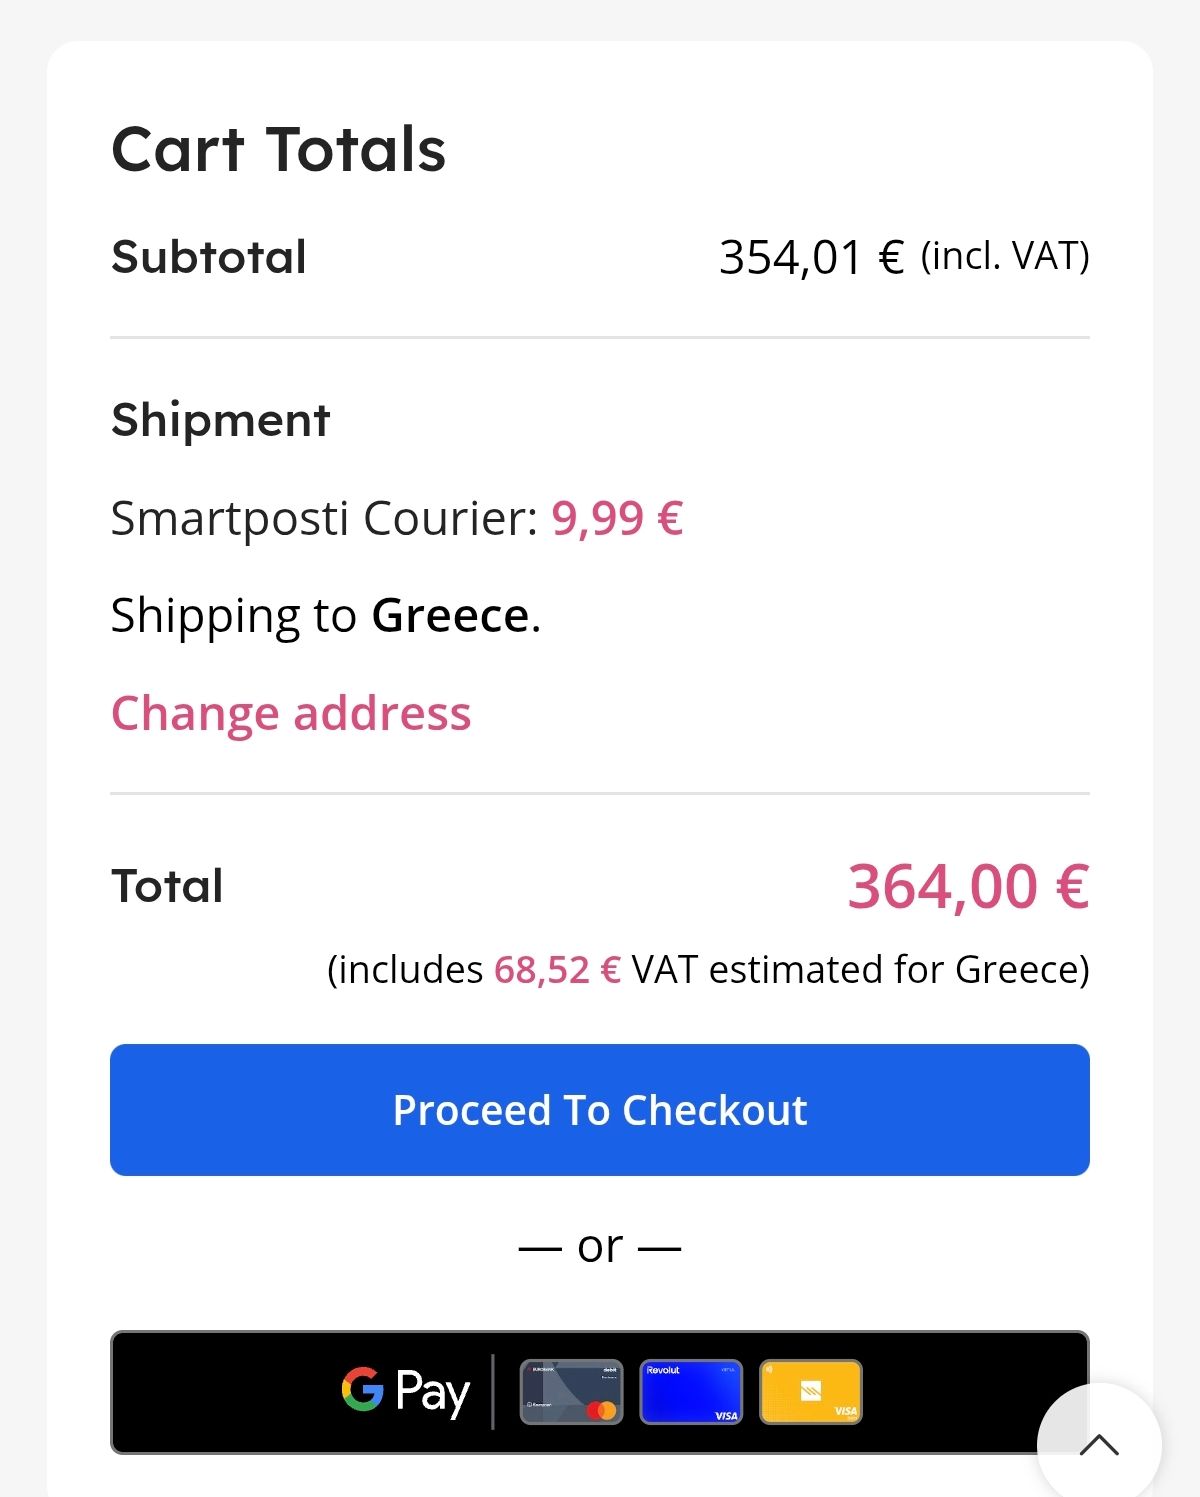Click the 68,52 € VAT amount
This screenshot has width=1200, height=1497.
(x=557, y=970)
